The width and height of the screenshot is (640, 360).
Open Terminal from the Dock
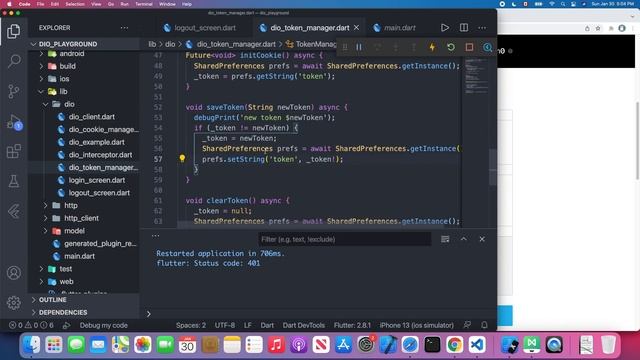point(432,345)
